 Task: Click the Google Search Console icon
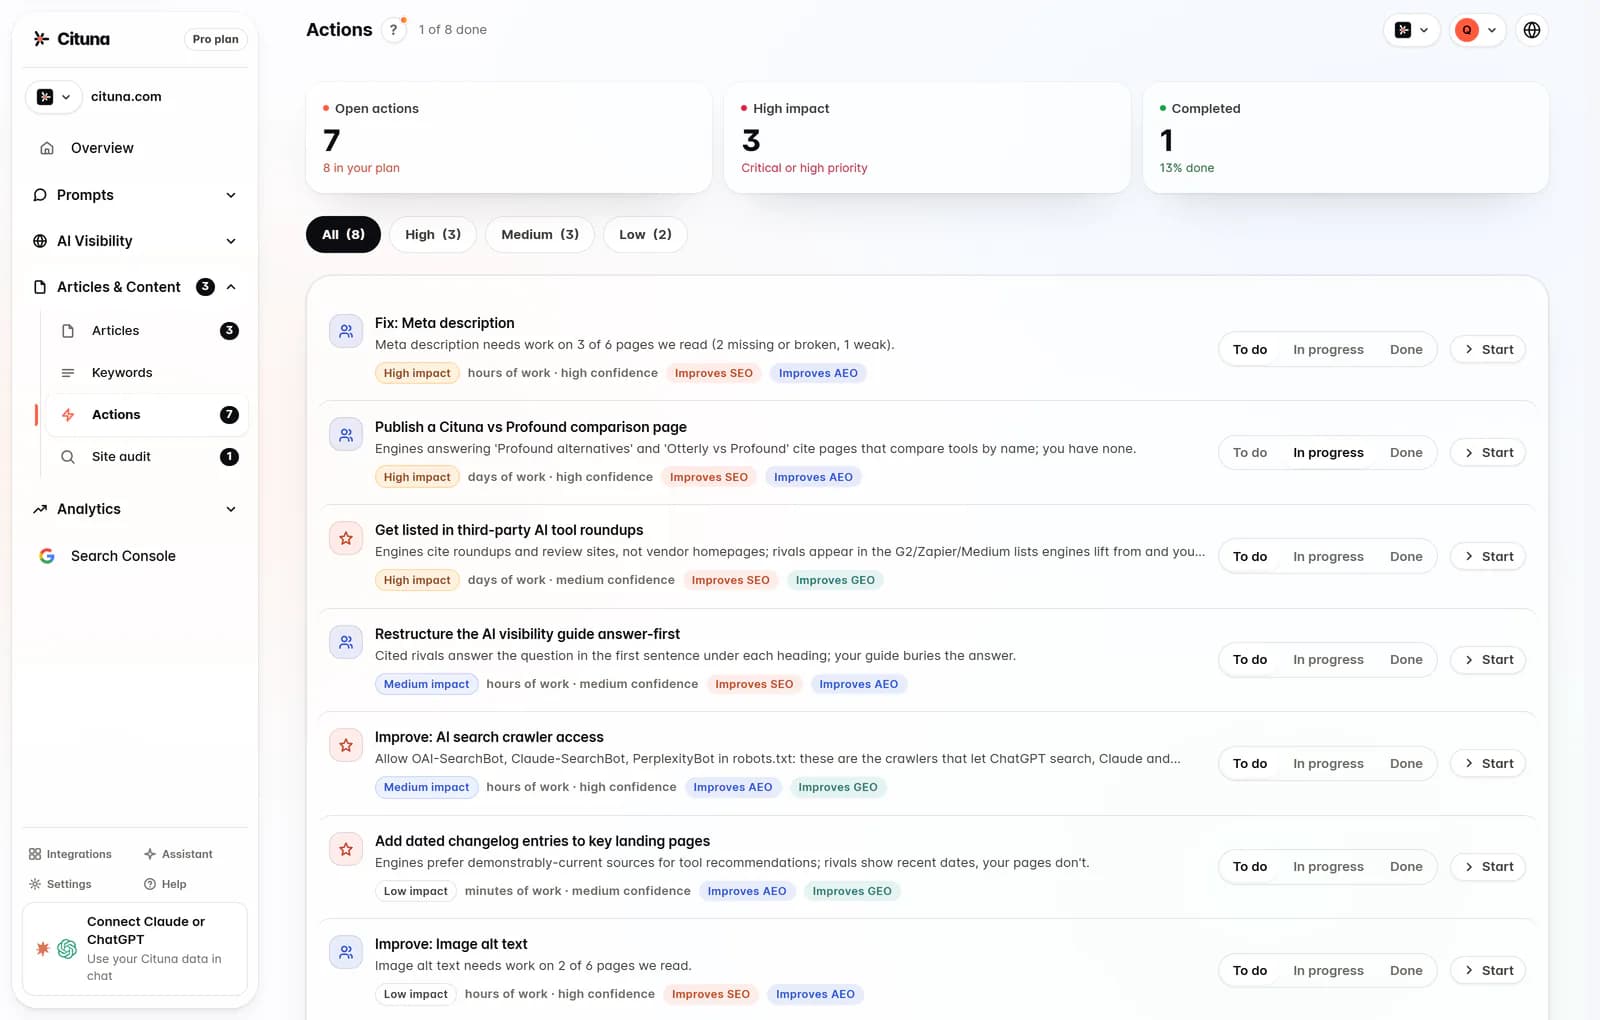coord(47,556)
